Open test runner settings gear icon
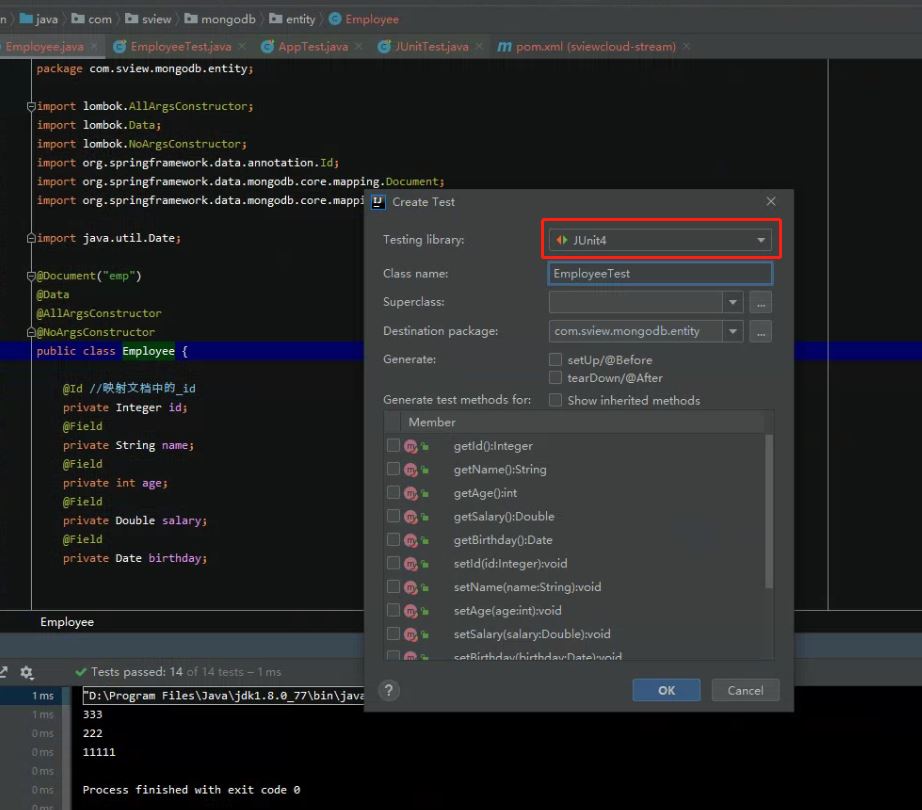This screenshot has height=810, width=922. (26, 672)
